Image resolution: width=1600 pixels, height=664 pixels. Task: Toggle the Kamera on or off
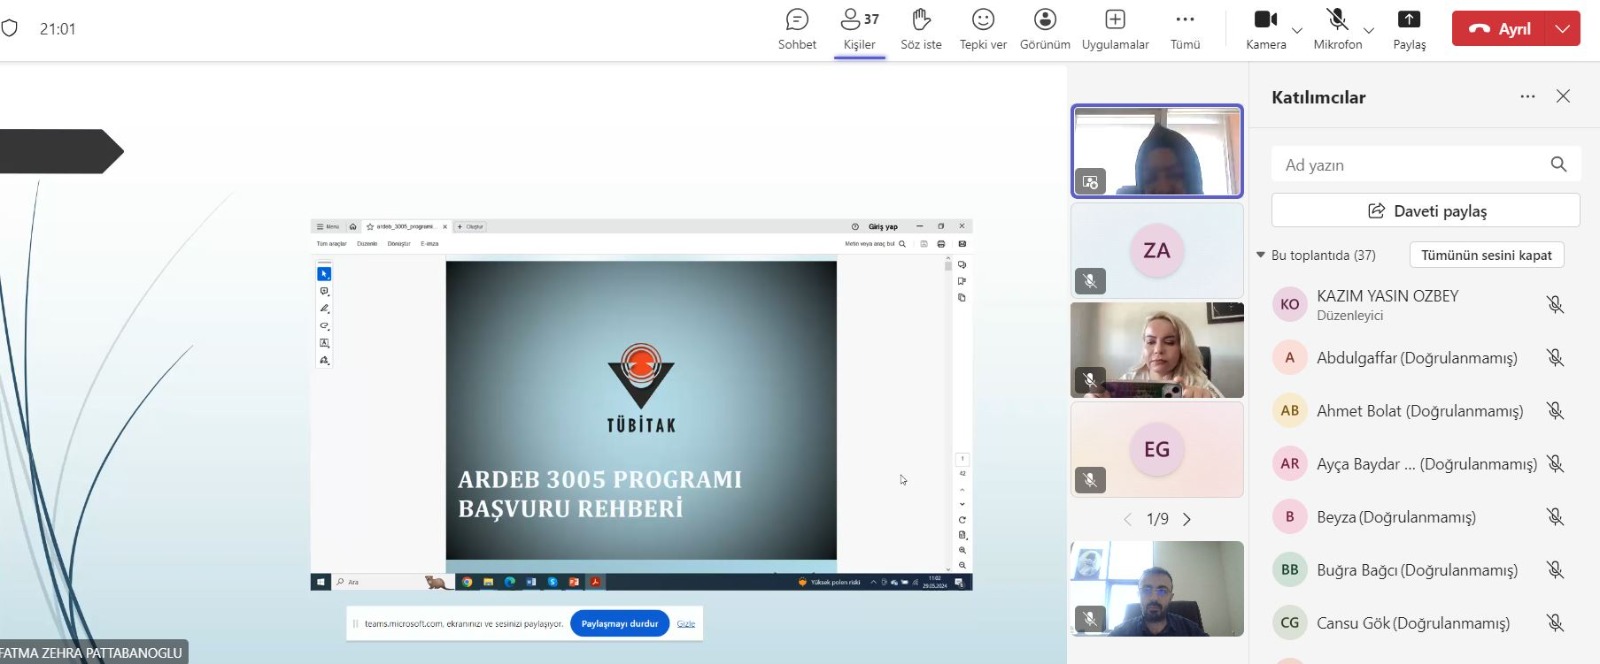[1266, 29]
